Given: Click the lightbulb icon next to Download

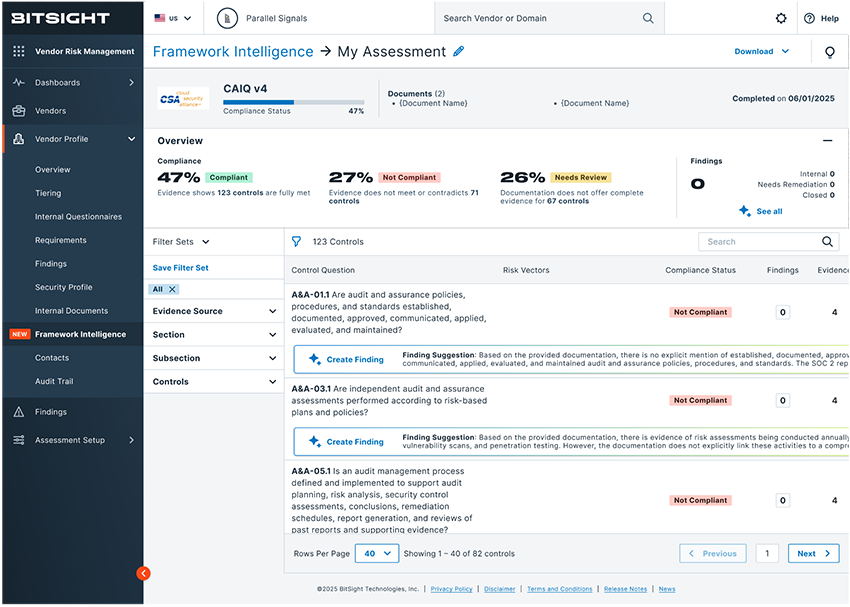Looking at the screenshot, I should click(829, 52).
